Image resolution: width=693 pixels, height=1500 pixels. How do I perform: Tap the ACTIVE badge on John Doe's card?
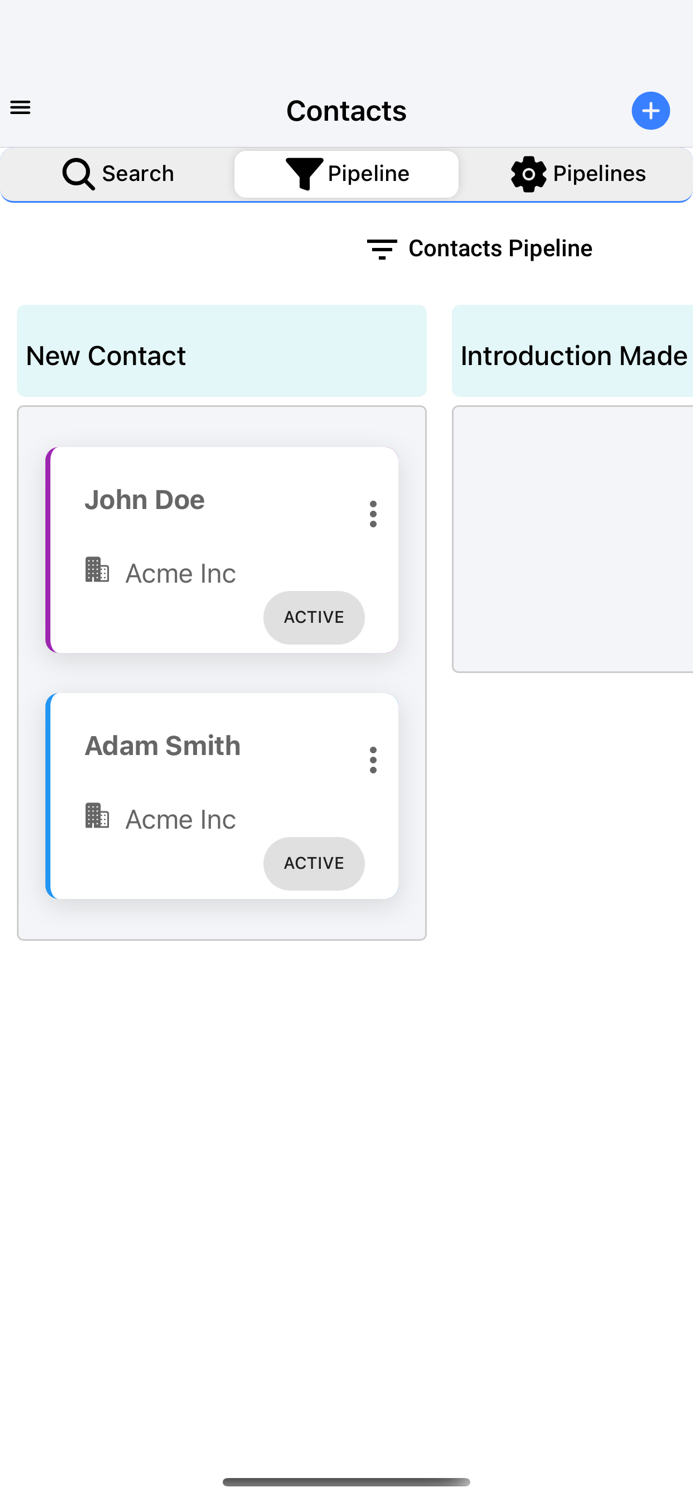tap(314, 618)
